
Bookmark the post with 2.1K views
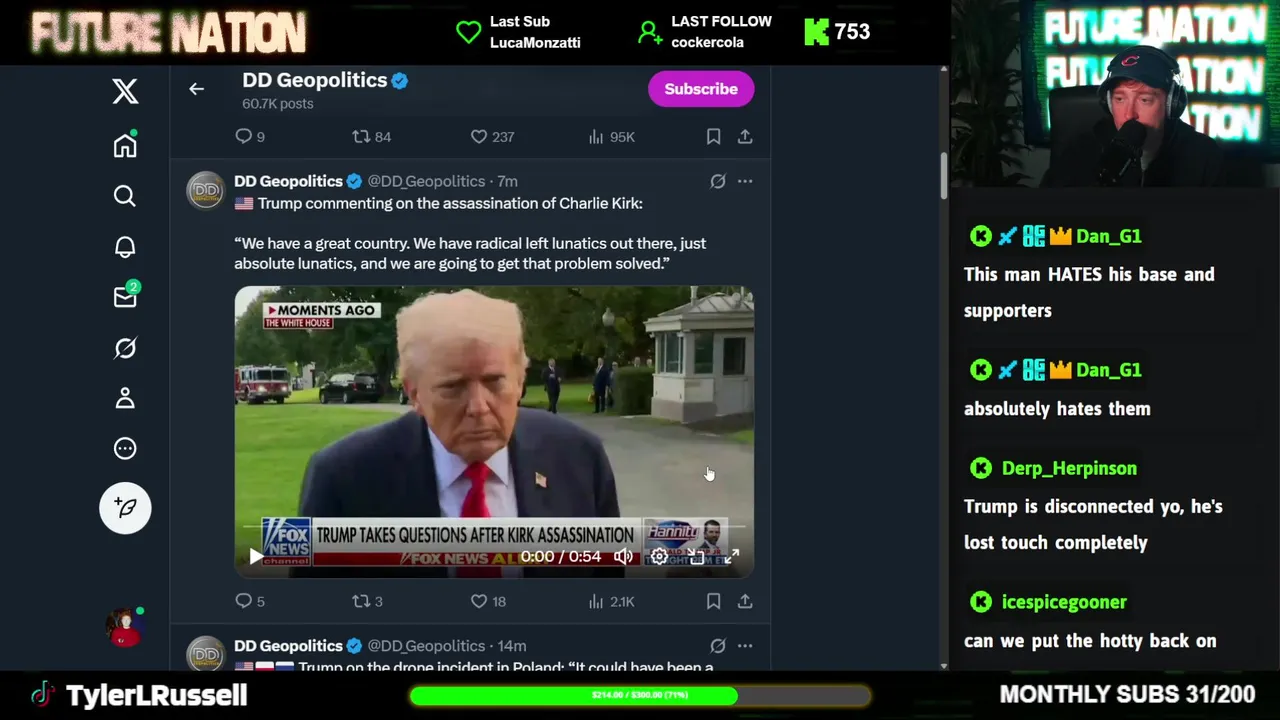point(713,601)
